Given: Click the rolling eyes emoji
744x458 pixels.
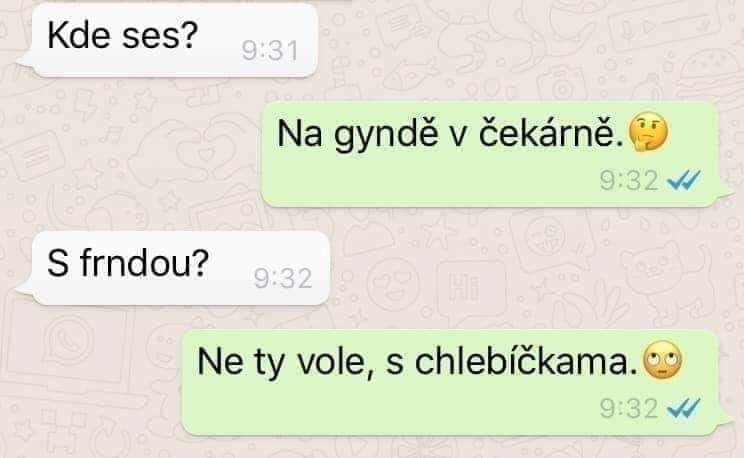Looking at the screenshot, I should [x=662, y=360].
